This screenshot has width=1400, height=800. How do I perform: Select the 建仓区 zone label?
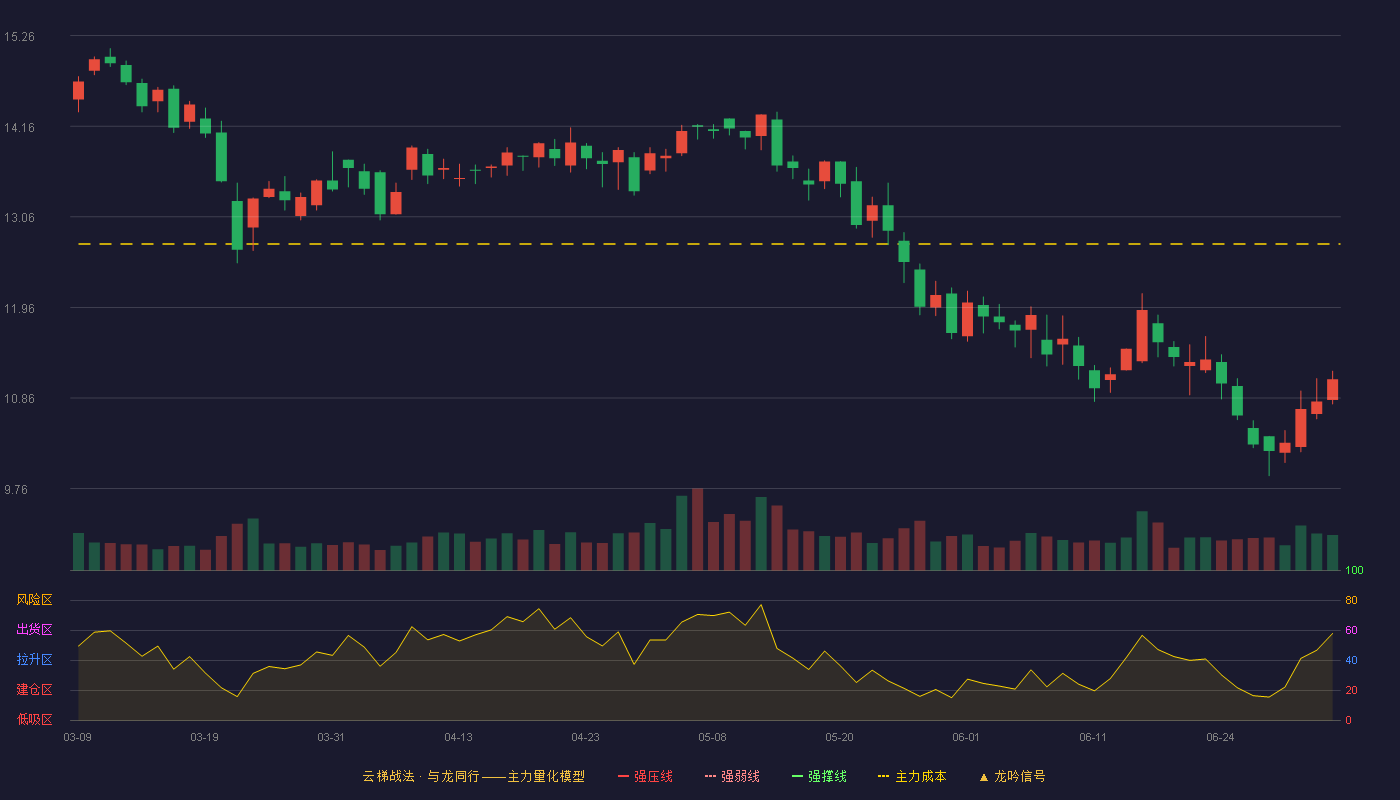[34, 690]
